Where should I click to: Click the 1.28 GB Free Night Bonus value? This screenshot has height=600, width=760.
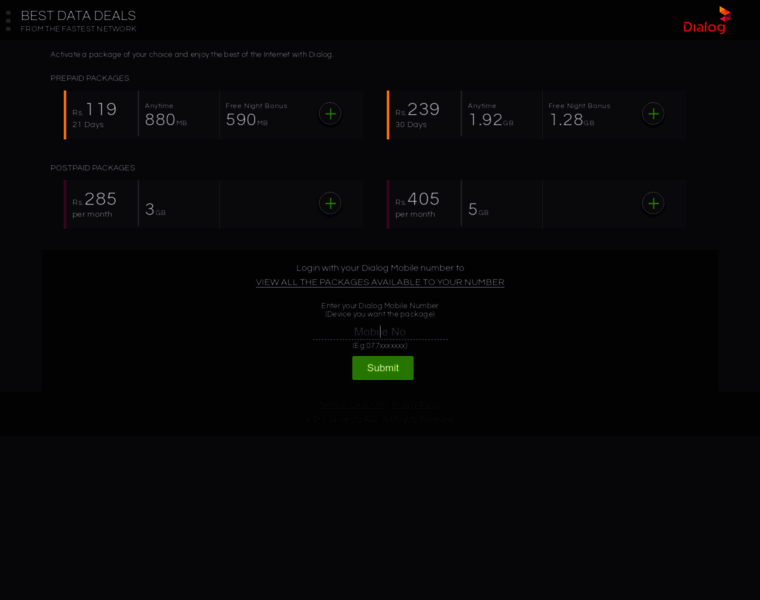tap(572, 120)
